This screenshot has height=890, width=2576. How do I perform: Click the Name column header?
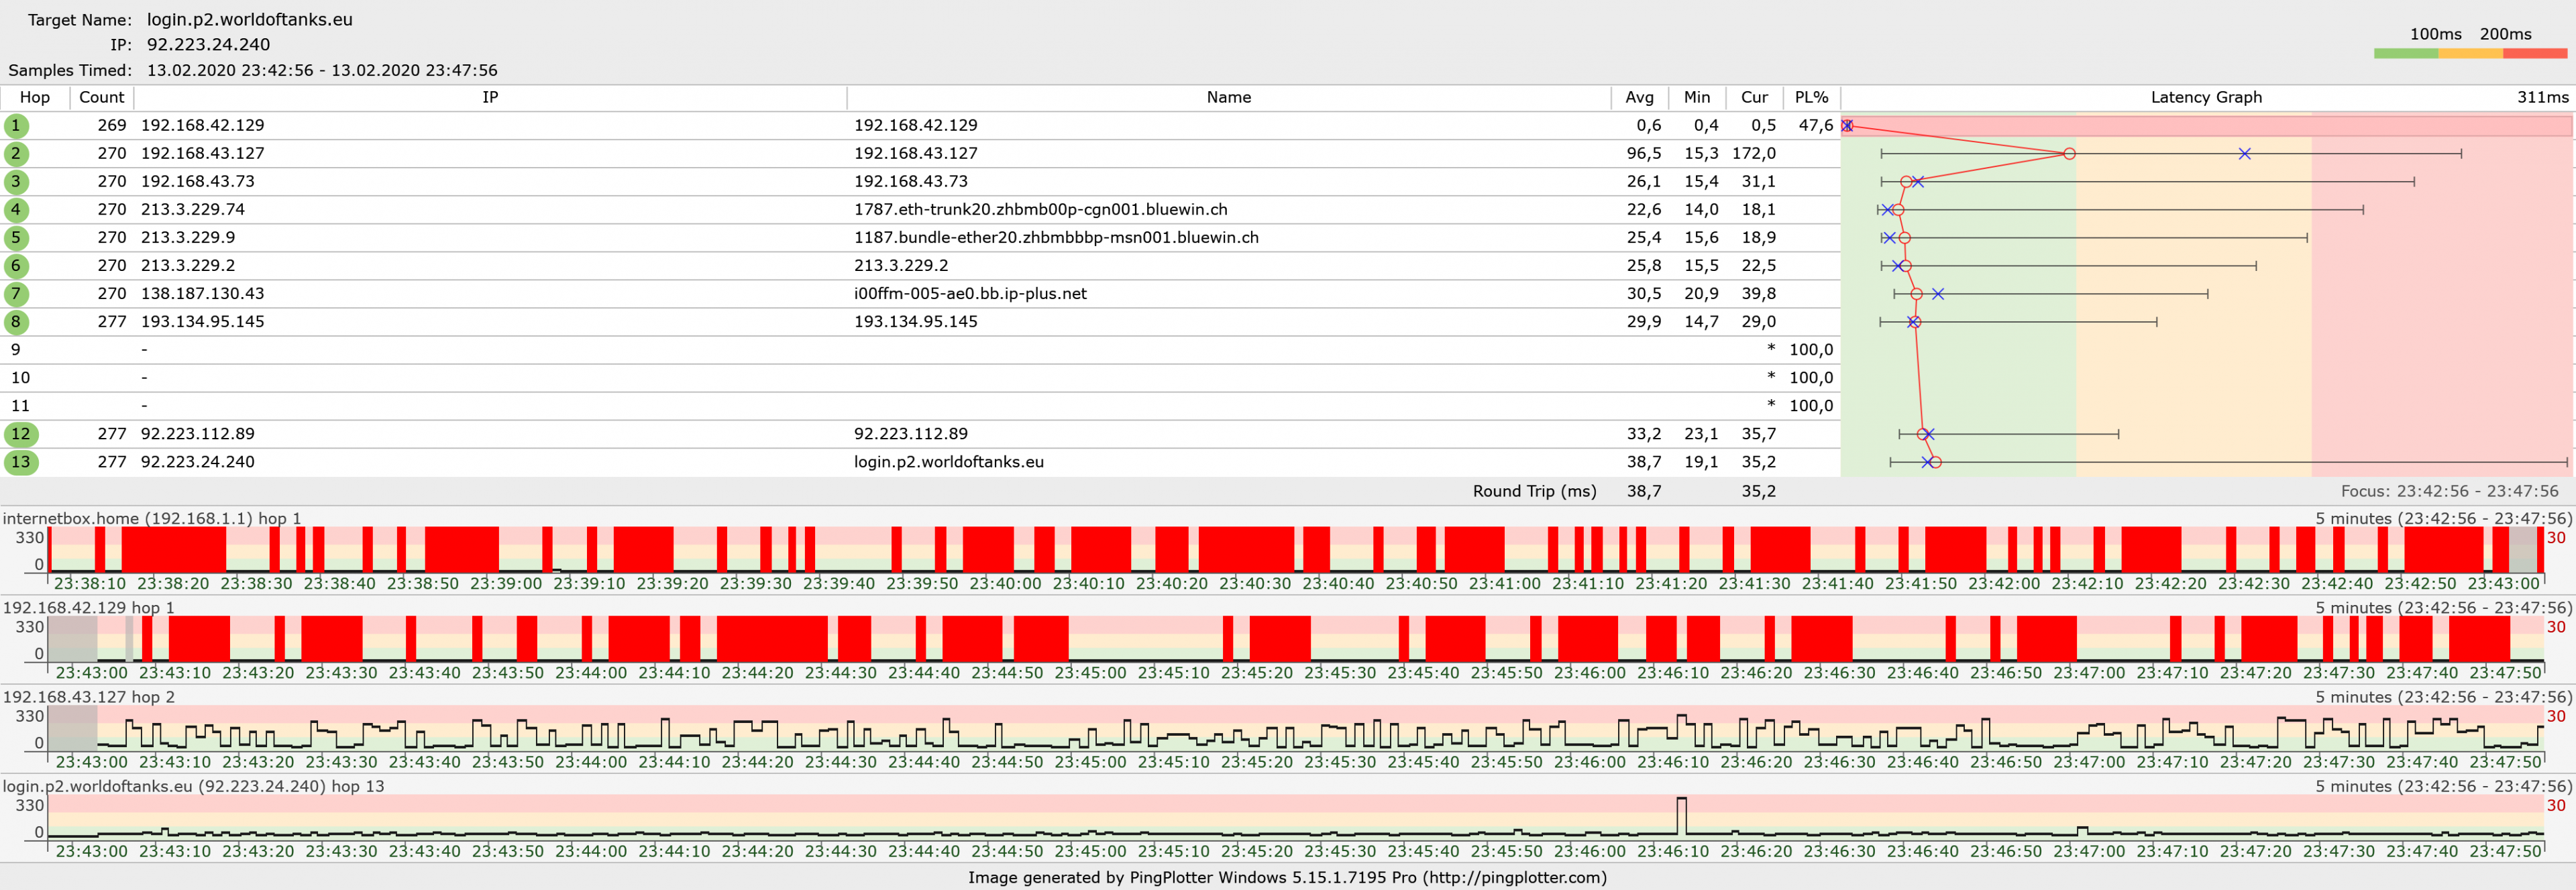coord(1228,97)
